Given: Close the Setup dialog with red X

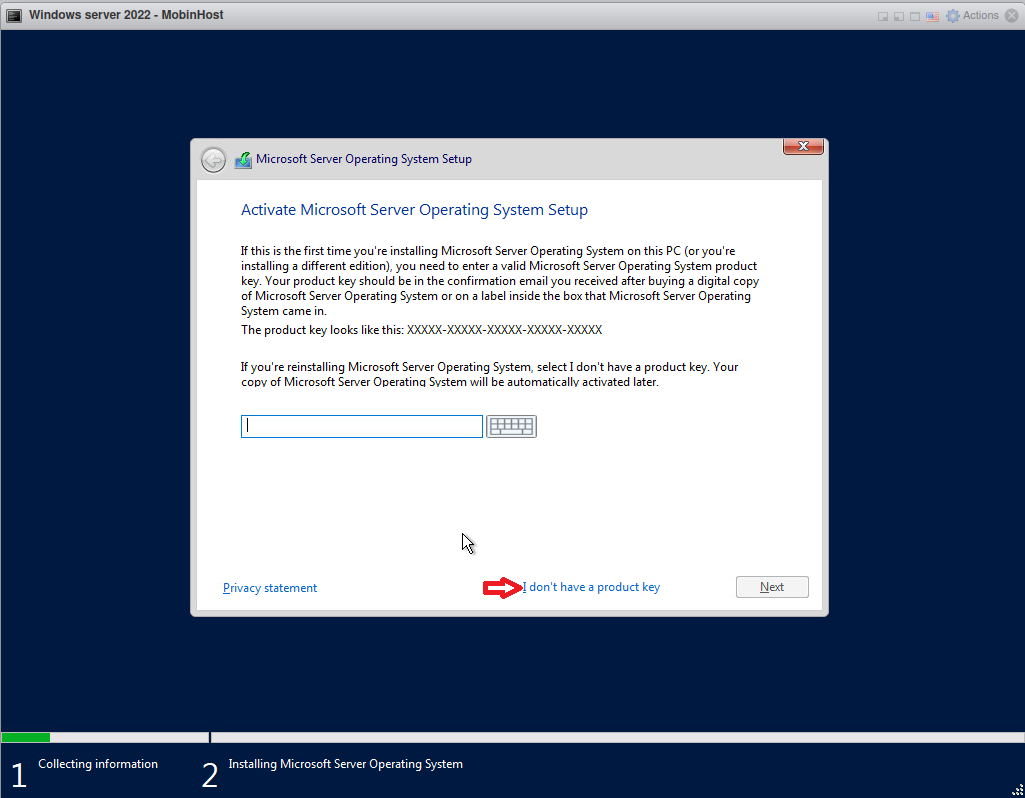Looking at the screenshot, I should (x=803, y=146).
